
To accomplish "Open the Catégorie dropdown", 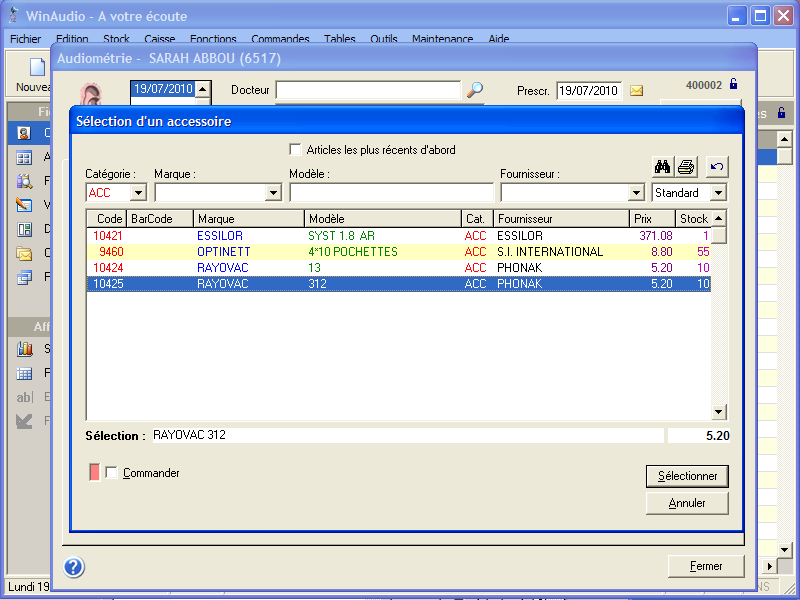I will [x=138, y=193].
